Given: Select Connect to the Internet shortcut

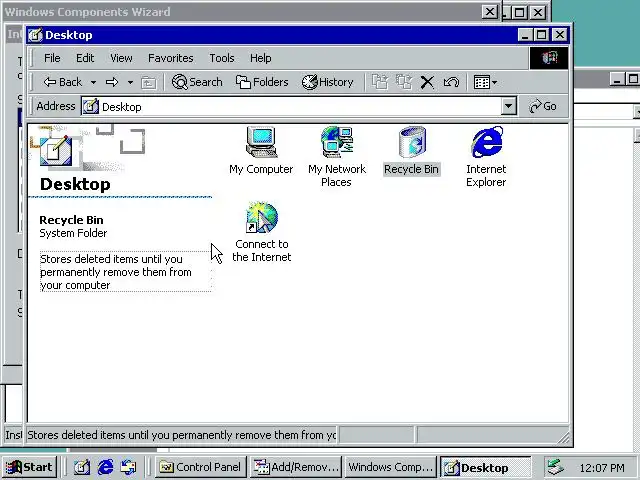Looking at the screenshot, I should point(262,232).
